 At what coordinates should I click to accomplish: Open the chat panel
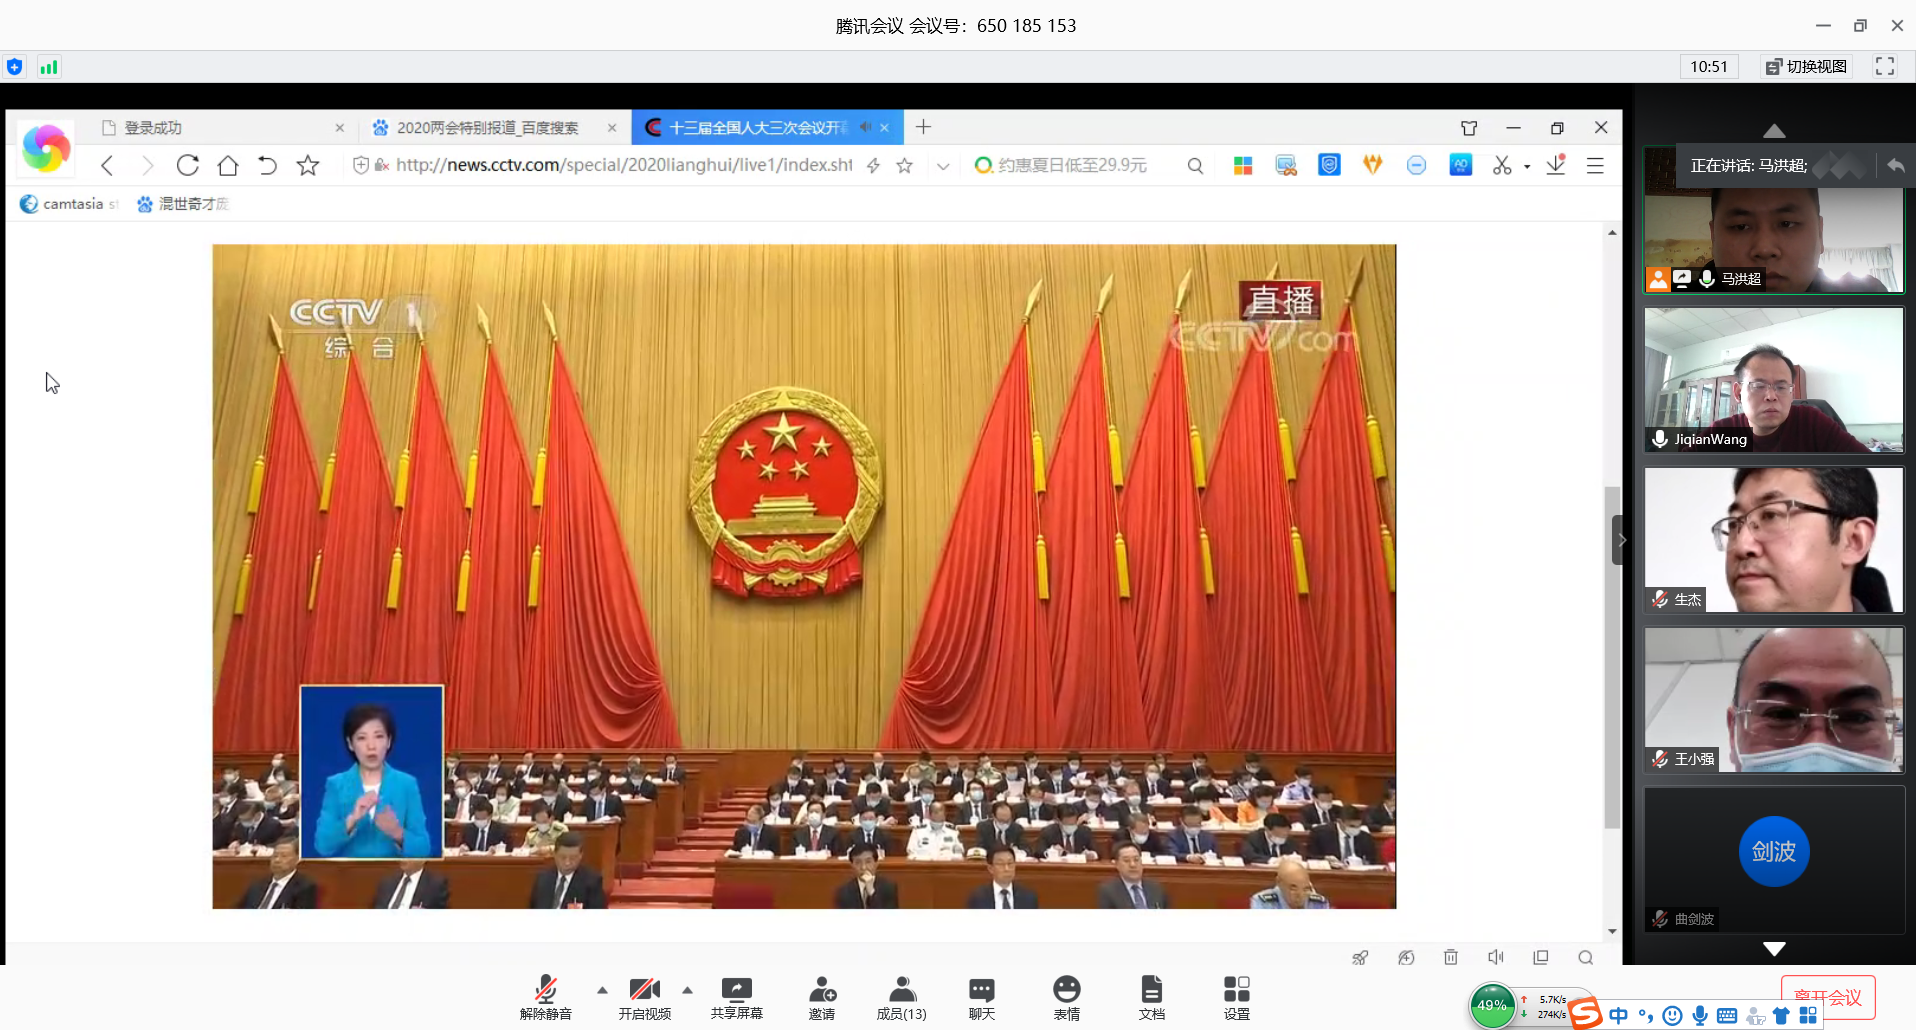981,990
